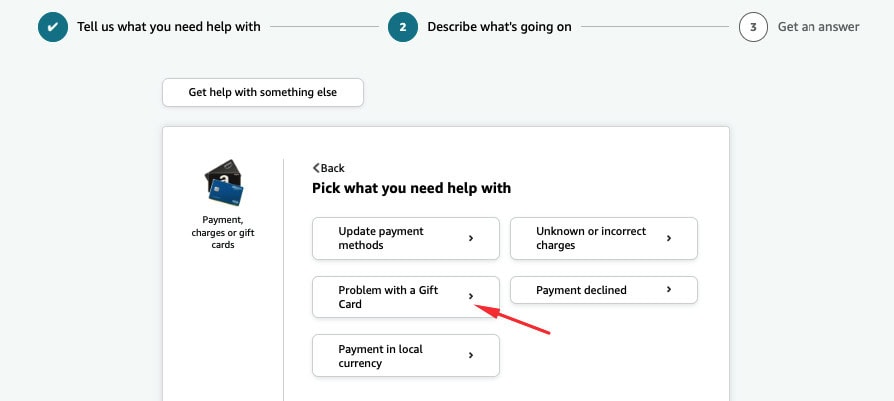Select 'Unknown or incorrect charges' option
This screenshot has width=894, height=401.
click(x=591, y=238)
